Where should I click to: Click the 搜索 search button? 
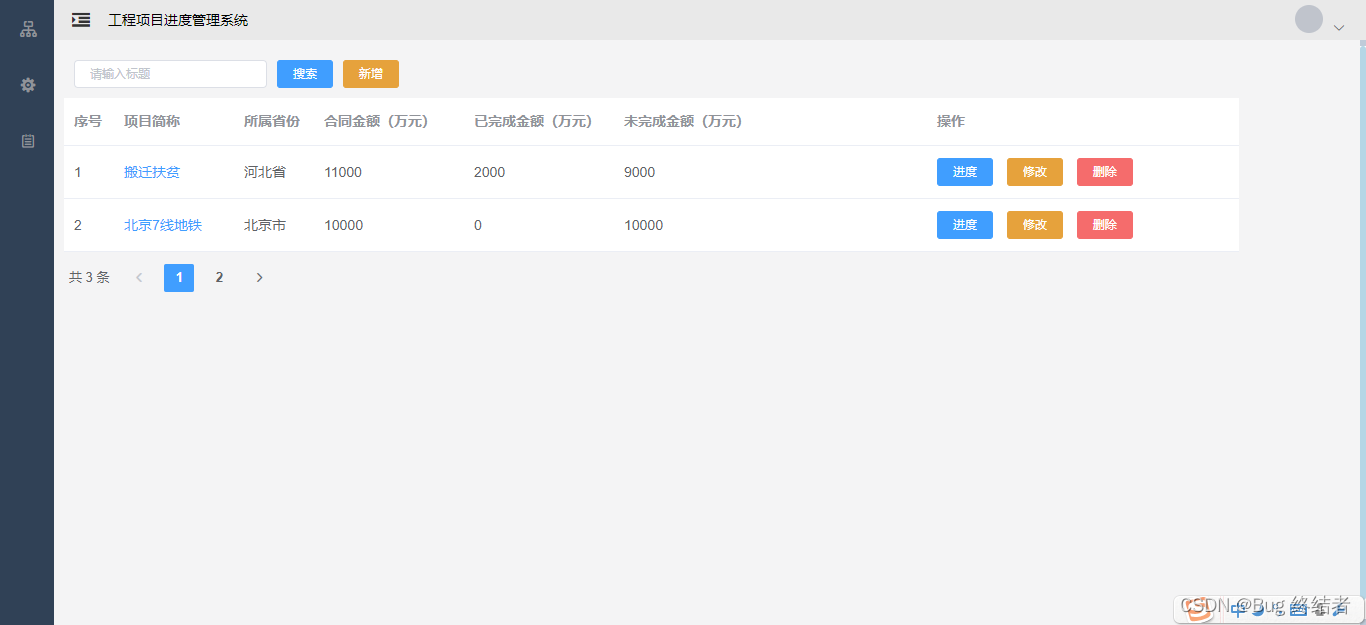tap(305, 74)
